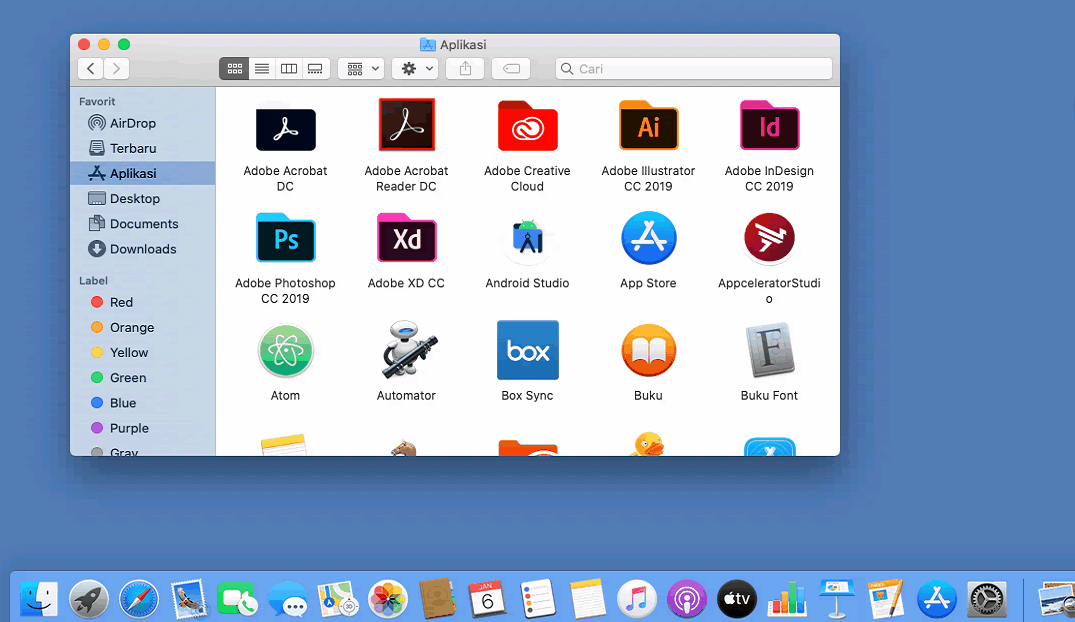
Task: Open Messages from the Dock
Action: point(288,599)
